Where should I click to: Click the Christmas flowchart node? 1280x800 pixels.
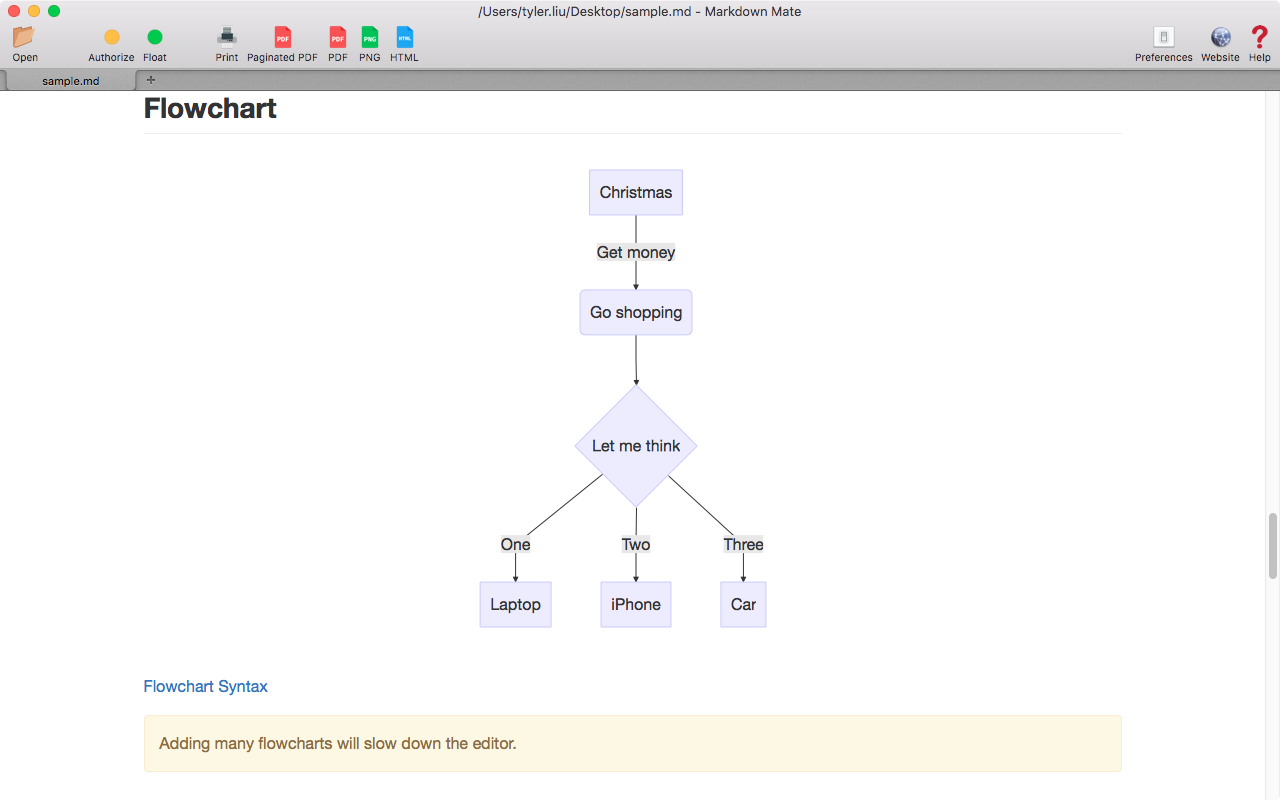[636, 192]
